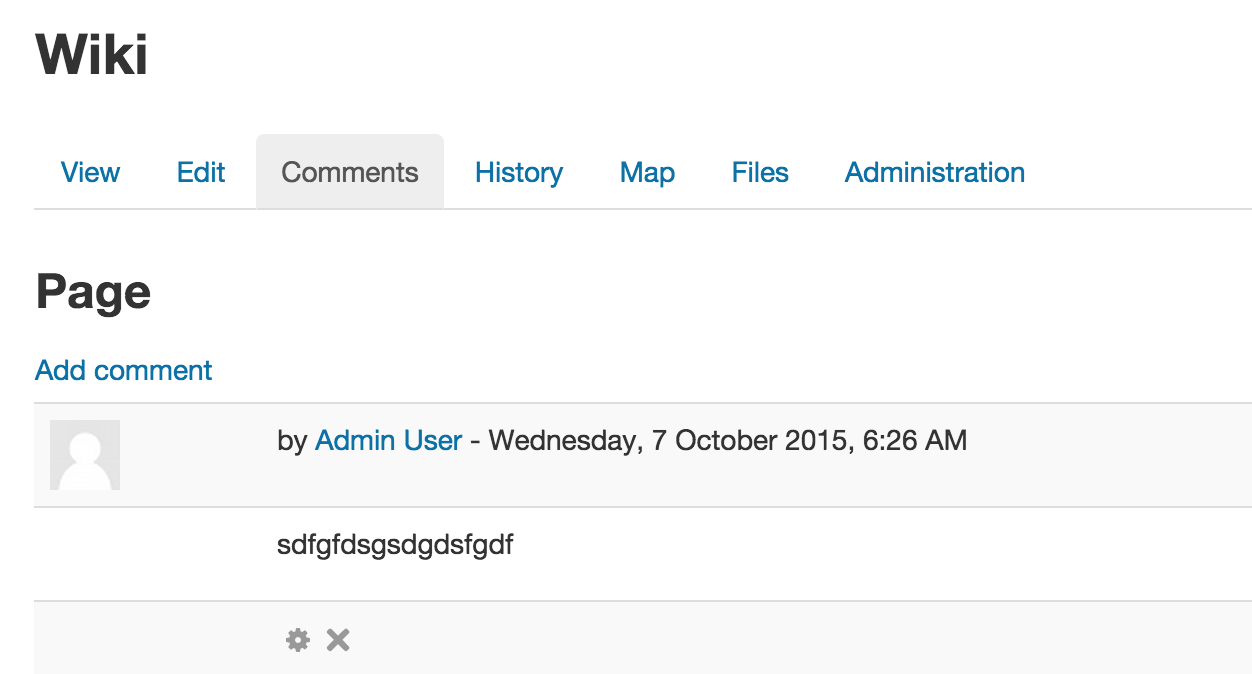This screenshot has height=674, width=1252.
Task: Click Admin User's avatar picture
Action: click(85, 455)
